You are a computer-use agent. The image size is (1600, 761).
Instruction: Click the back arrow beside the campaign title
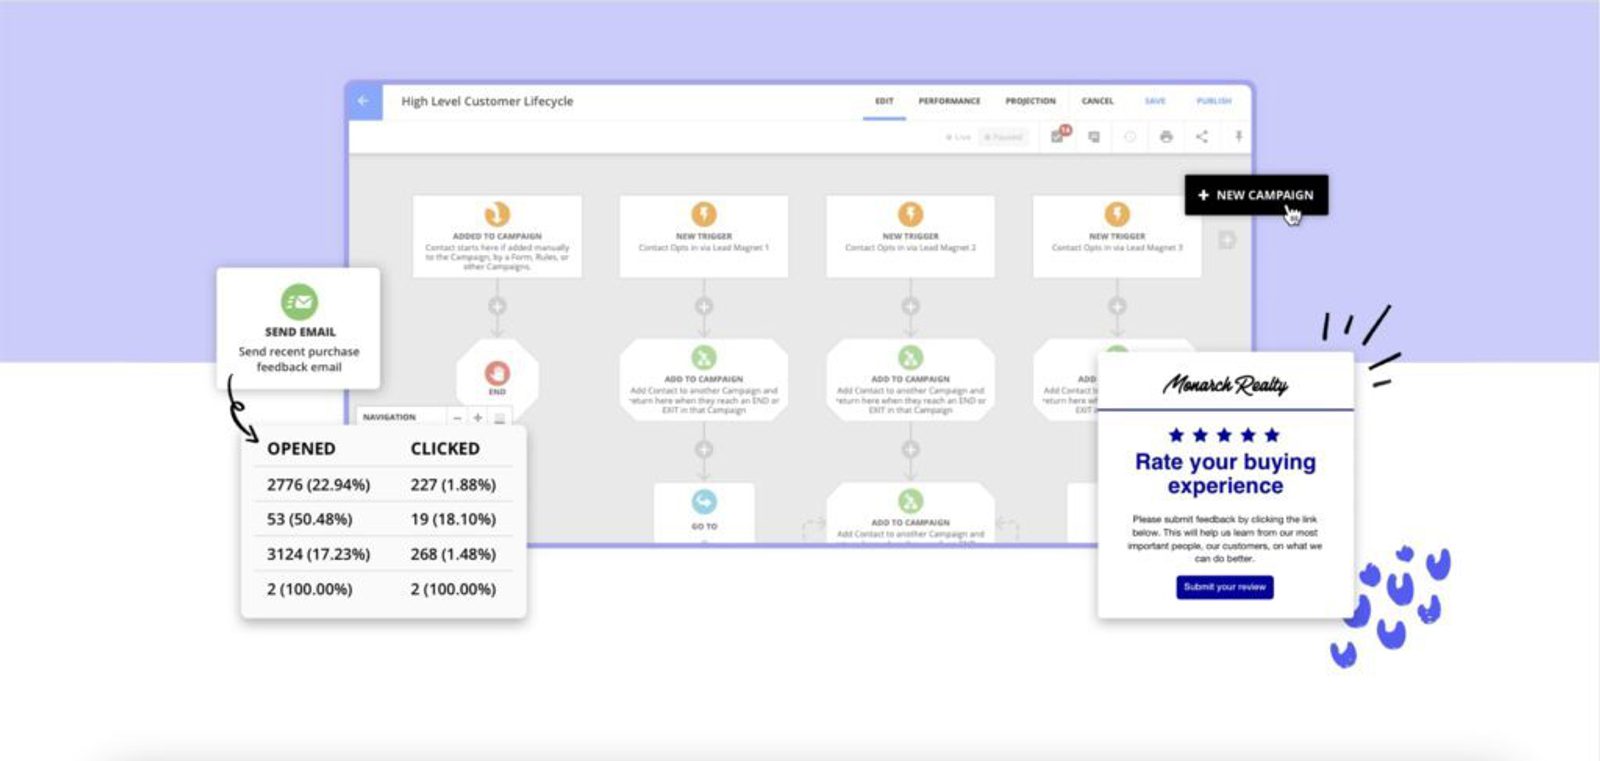click(x=363, y=101)
